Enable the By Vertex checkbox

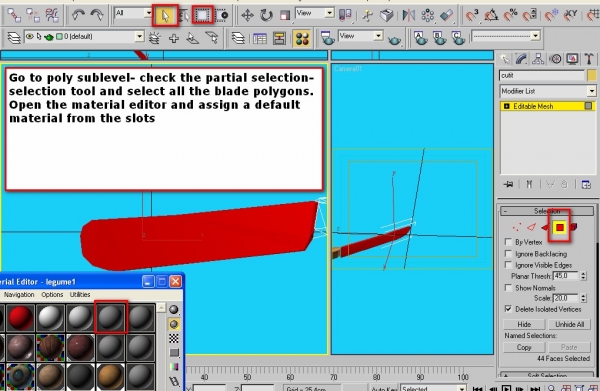click(x=509, y=242)
